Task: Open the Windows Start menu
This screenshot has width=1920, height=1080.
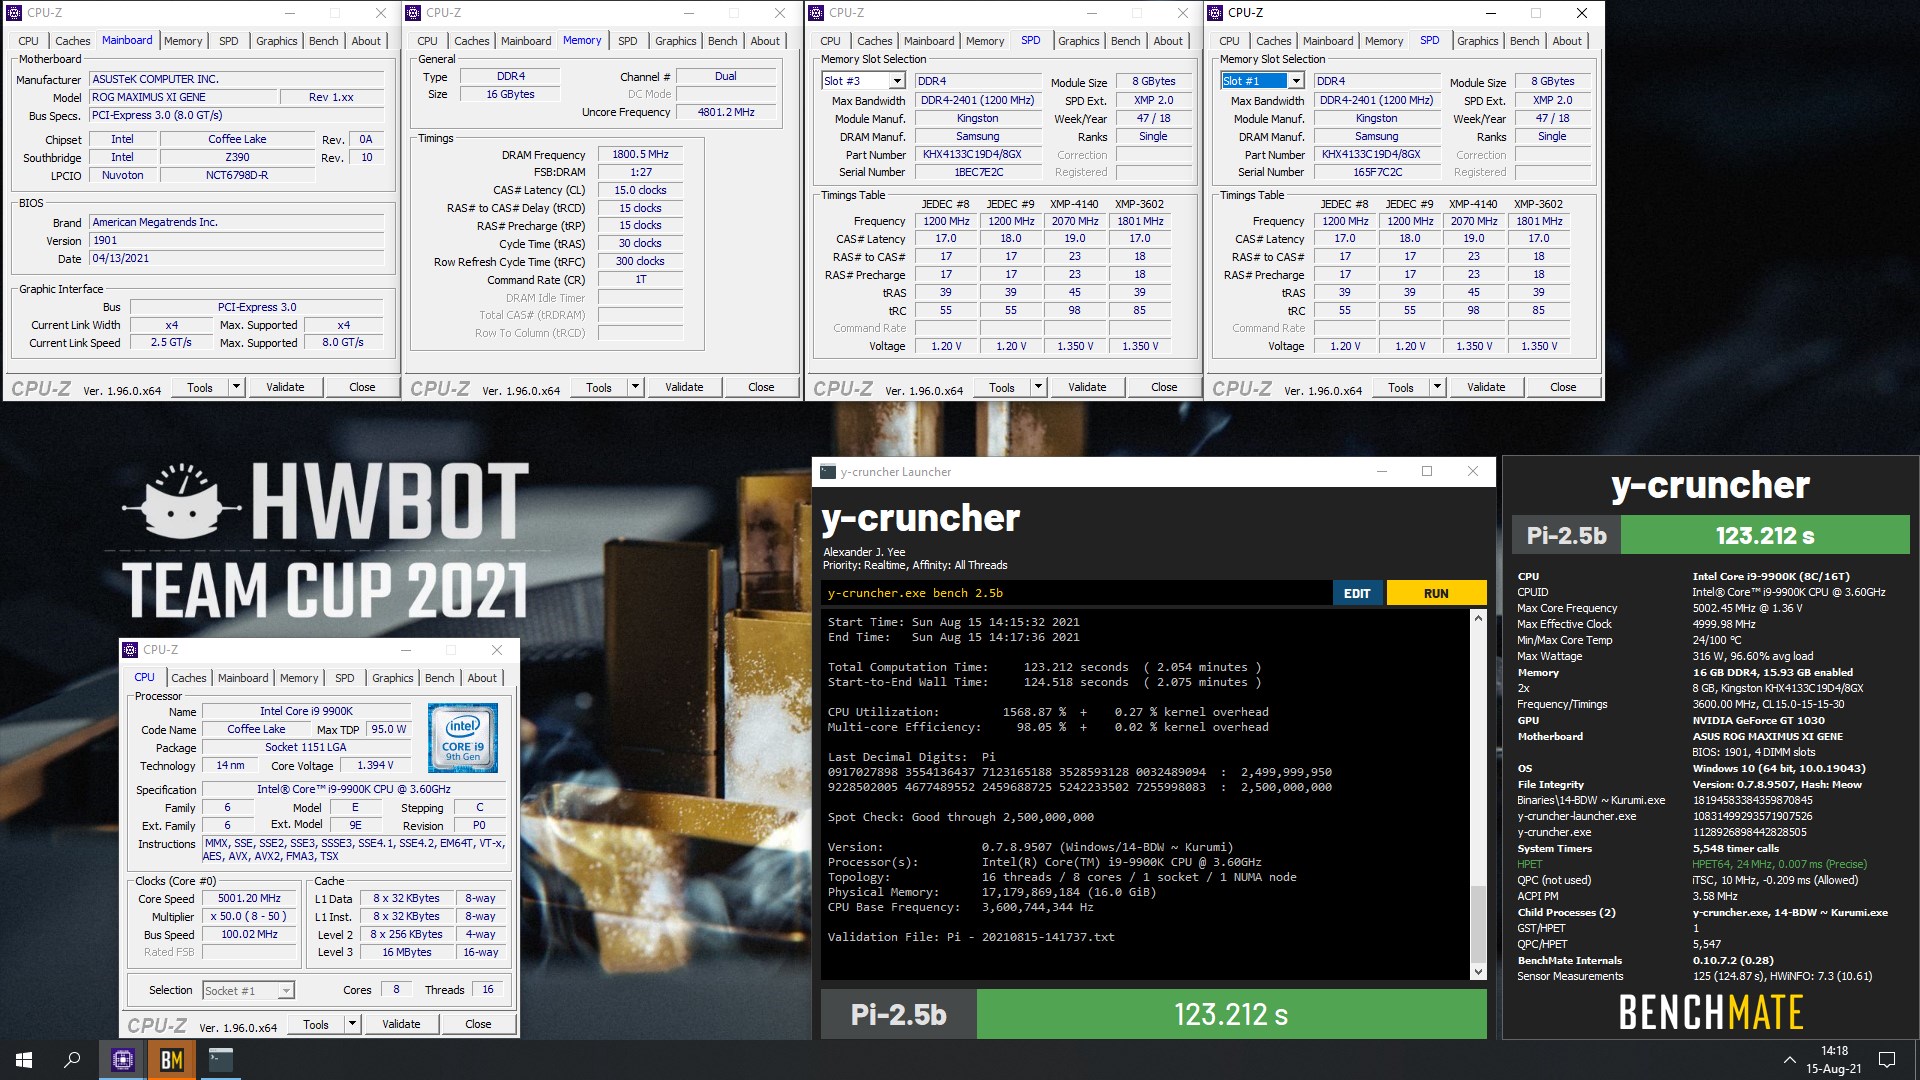Action: pyautogui.click(x=24, y=1060)
